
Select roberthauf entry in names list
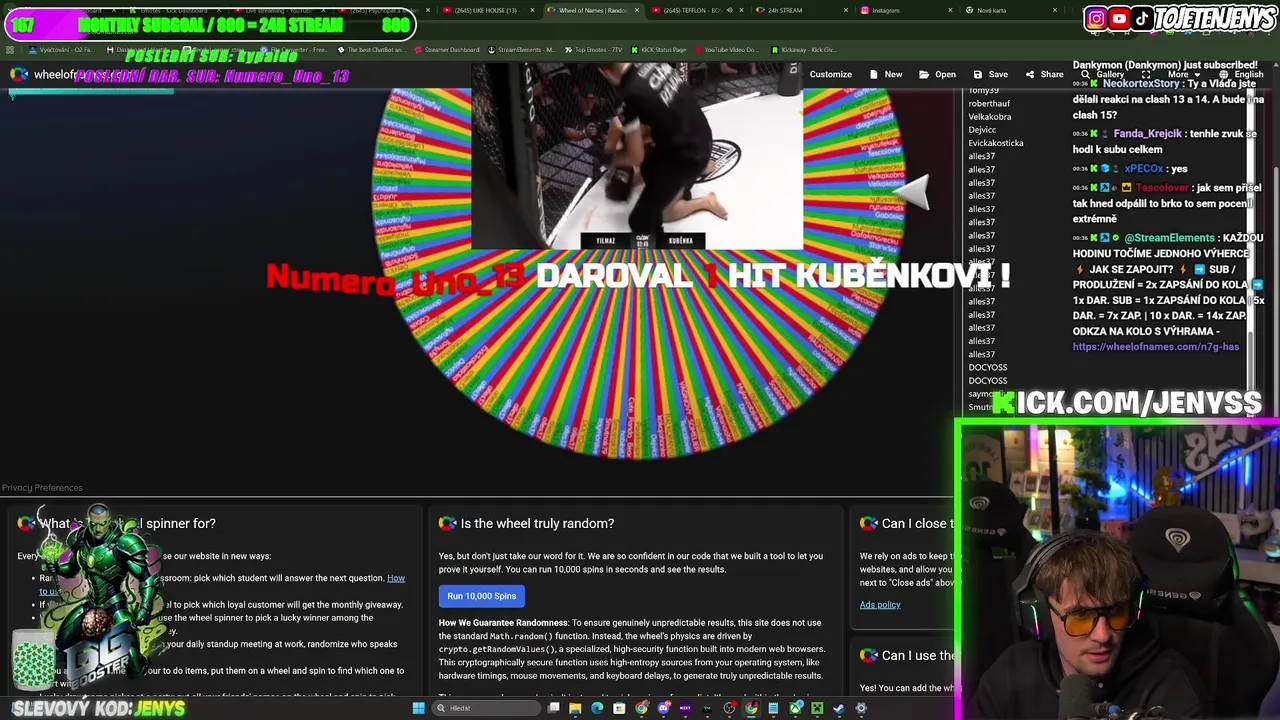pos(988,103)
